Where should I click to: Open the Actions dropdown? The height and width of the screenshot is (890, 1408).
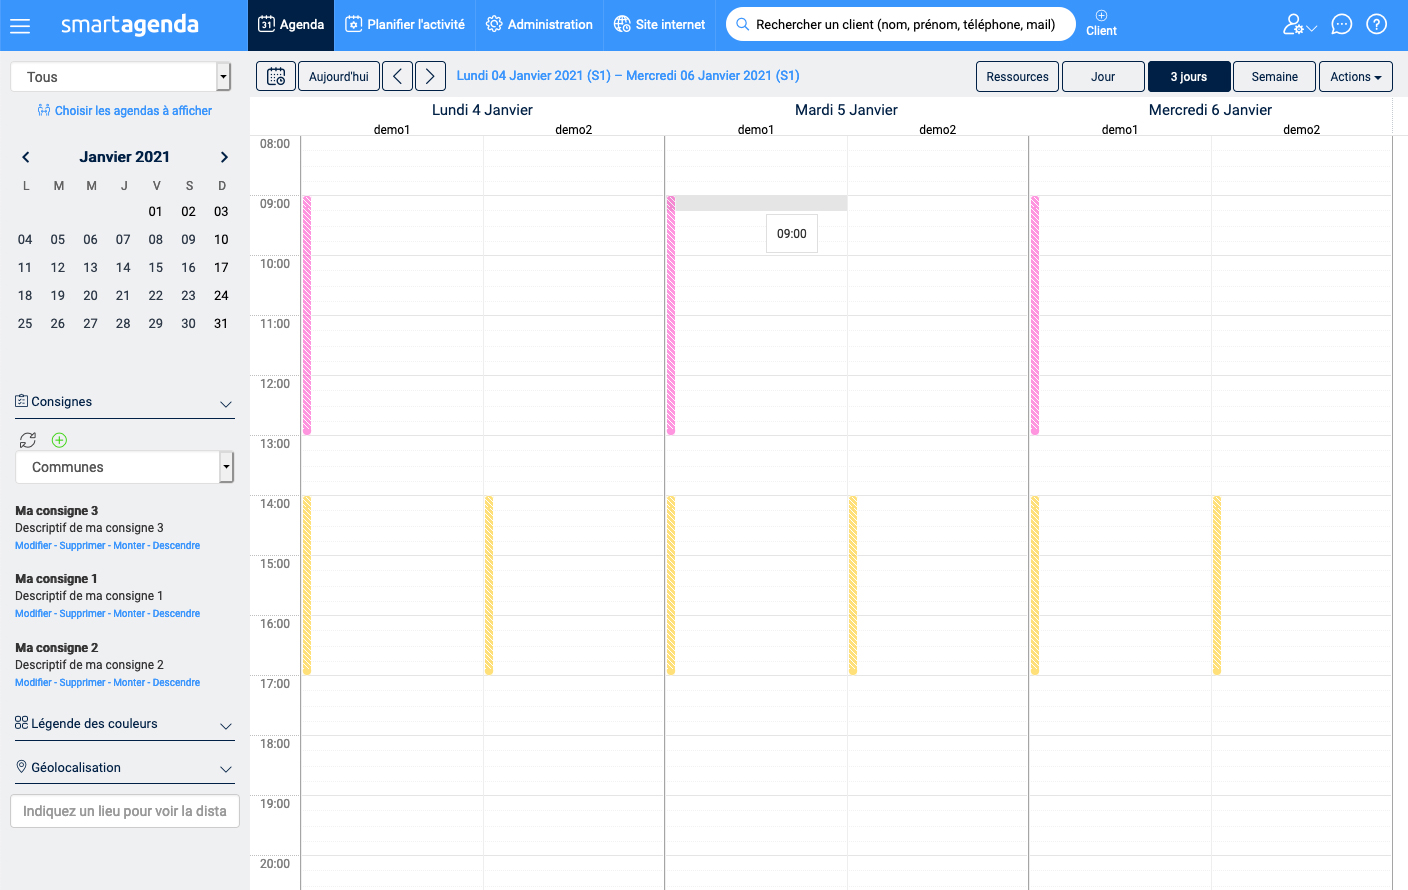click(x=1355, y=77)
